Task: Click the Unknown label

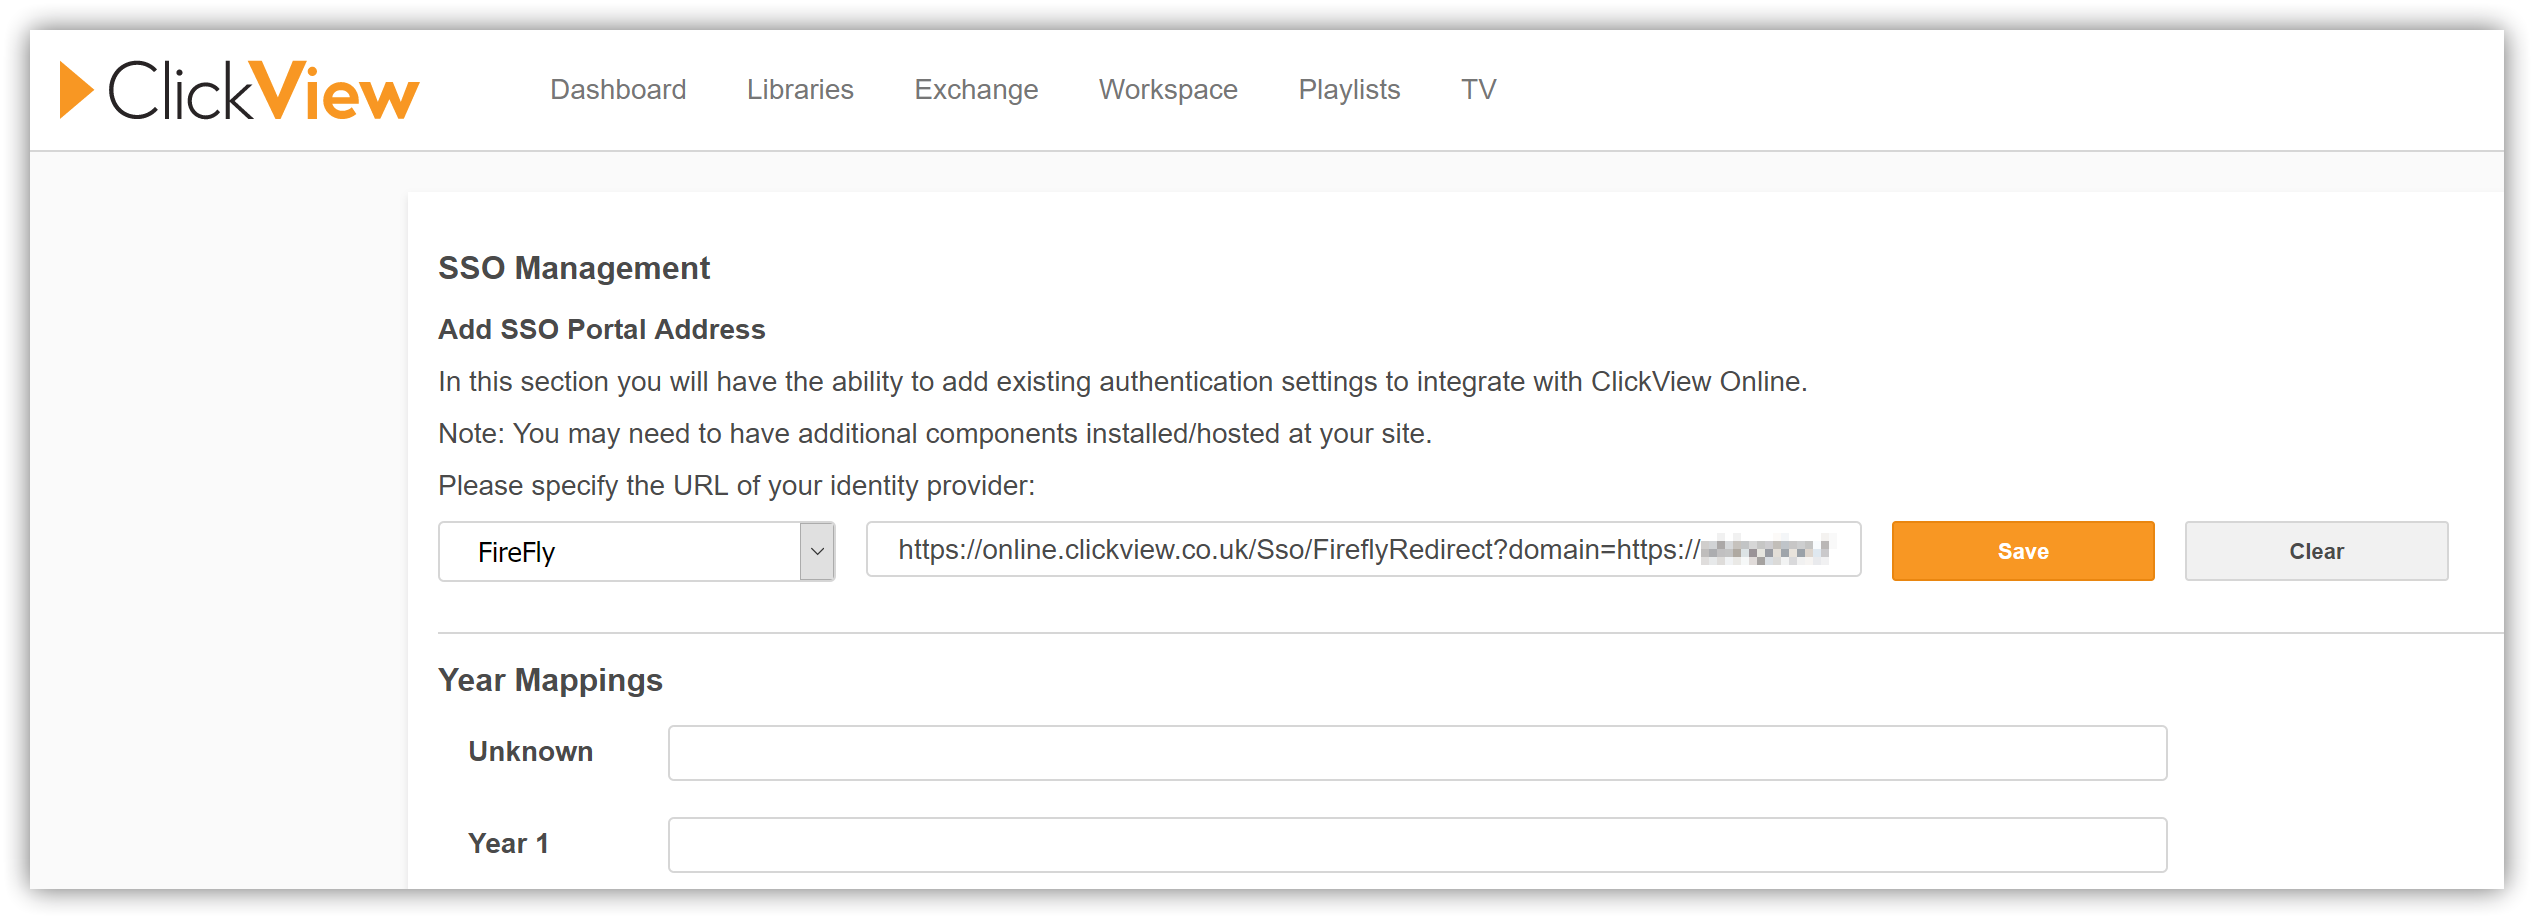Action: 530,751
